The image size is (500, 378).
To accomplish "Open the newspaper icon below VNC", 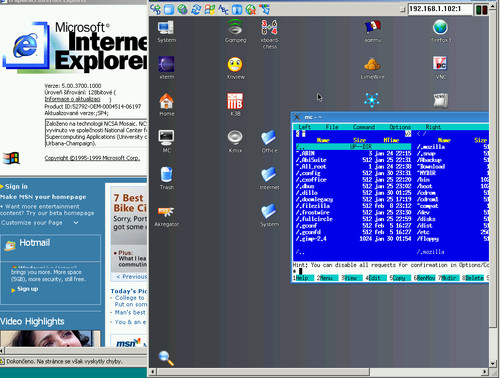I will 440,100.
